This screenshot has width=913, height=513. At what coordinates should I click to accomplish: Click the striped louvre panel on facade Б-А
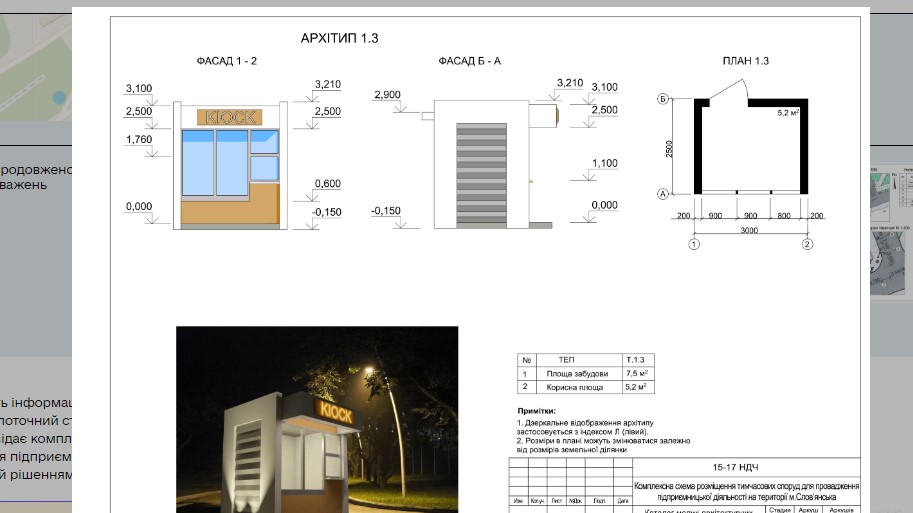482,175
